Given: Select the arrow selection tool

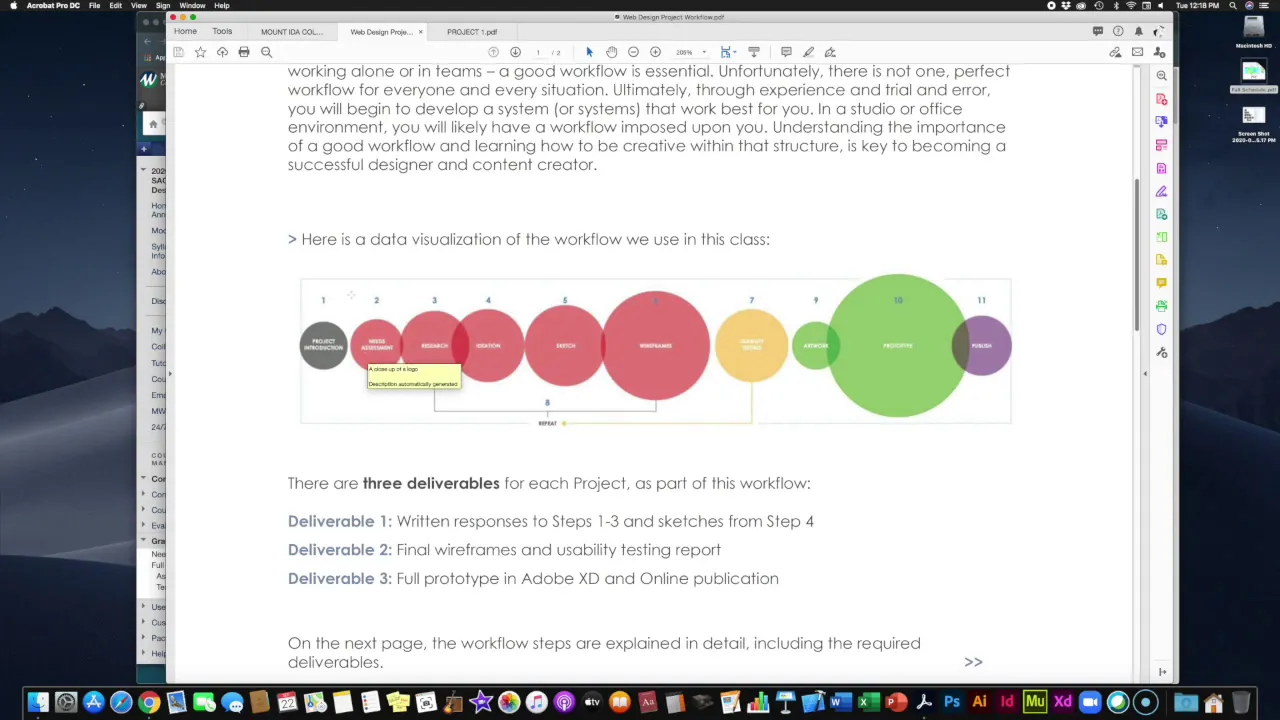Looking at the screenshot, I should click(589, 52).
